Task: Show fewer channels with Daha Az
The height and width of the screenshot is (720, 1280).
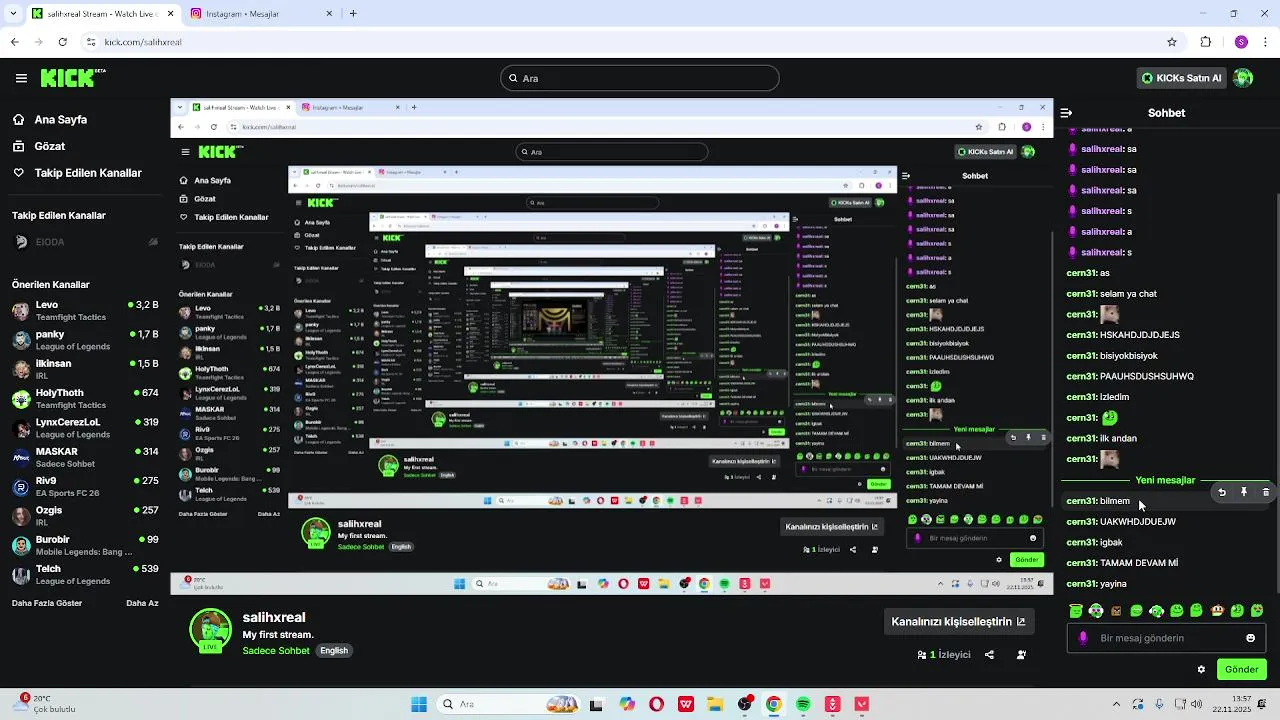Action: coord(142,603)
